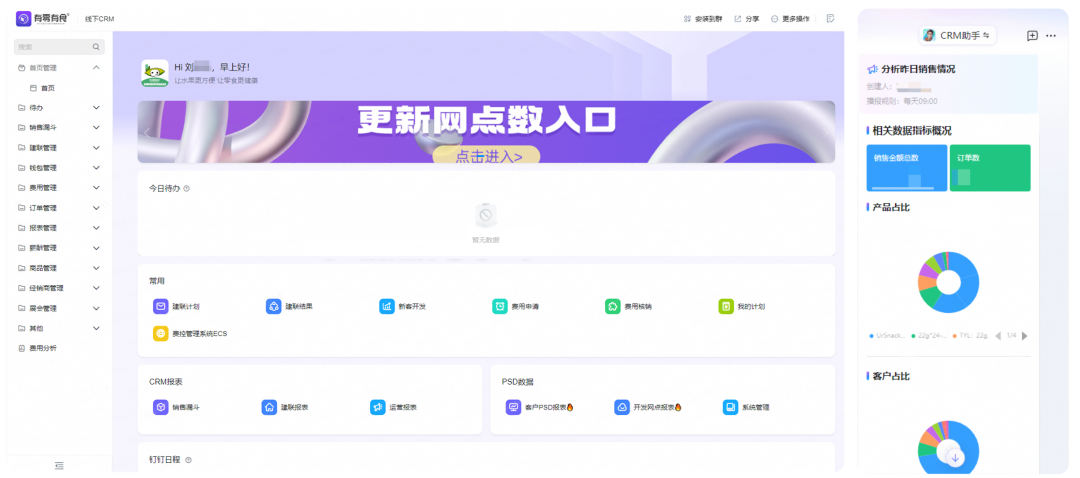1080x478 pixels.
Task: Click the 点击进入 banner button
Action: pos(487,156)
